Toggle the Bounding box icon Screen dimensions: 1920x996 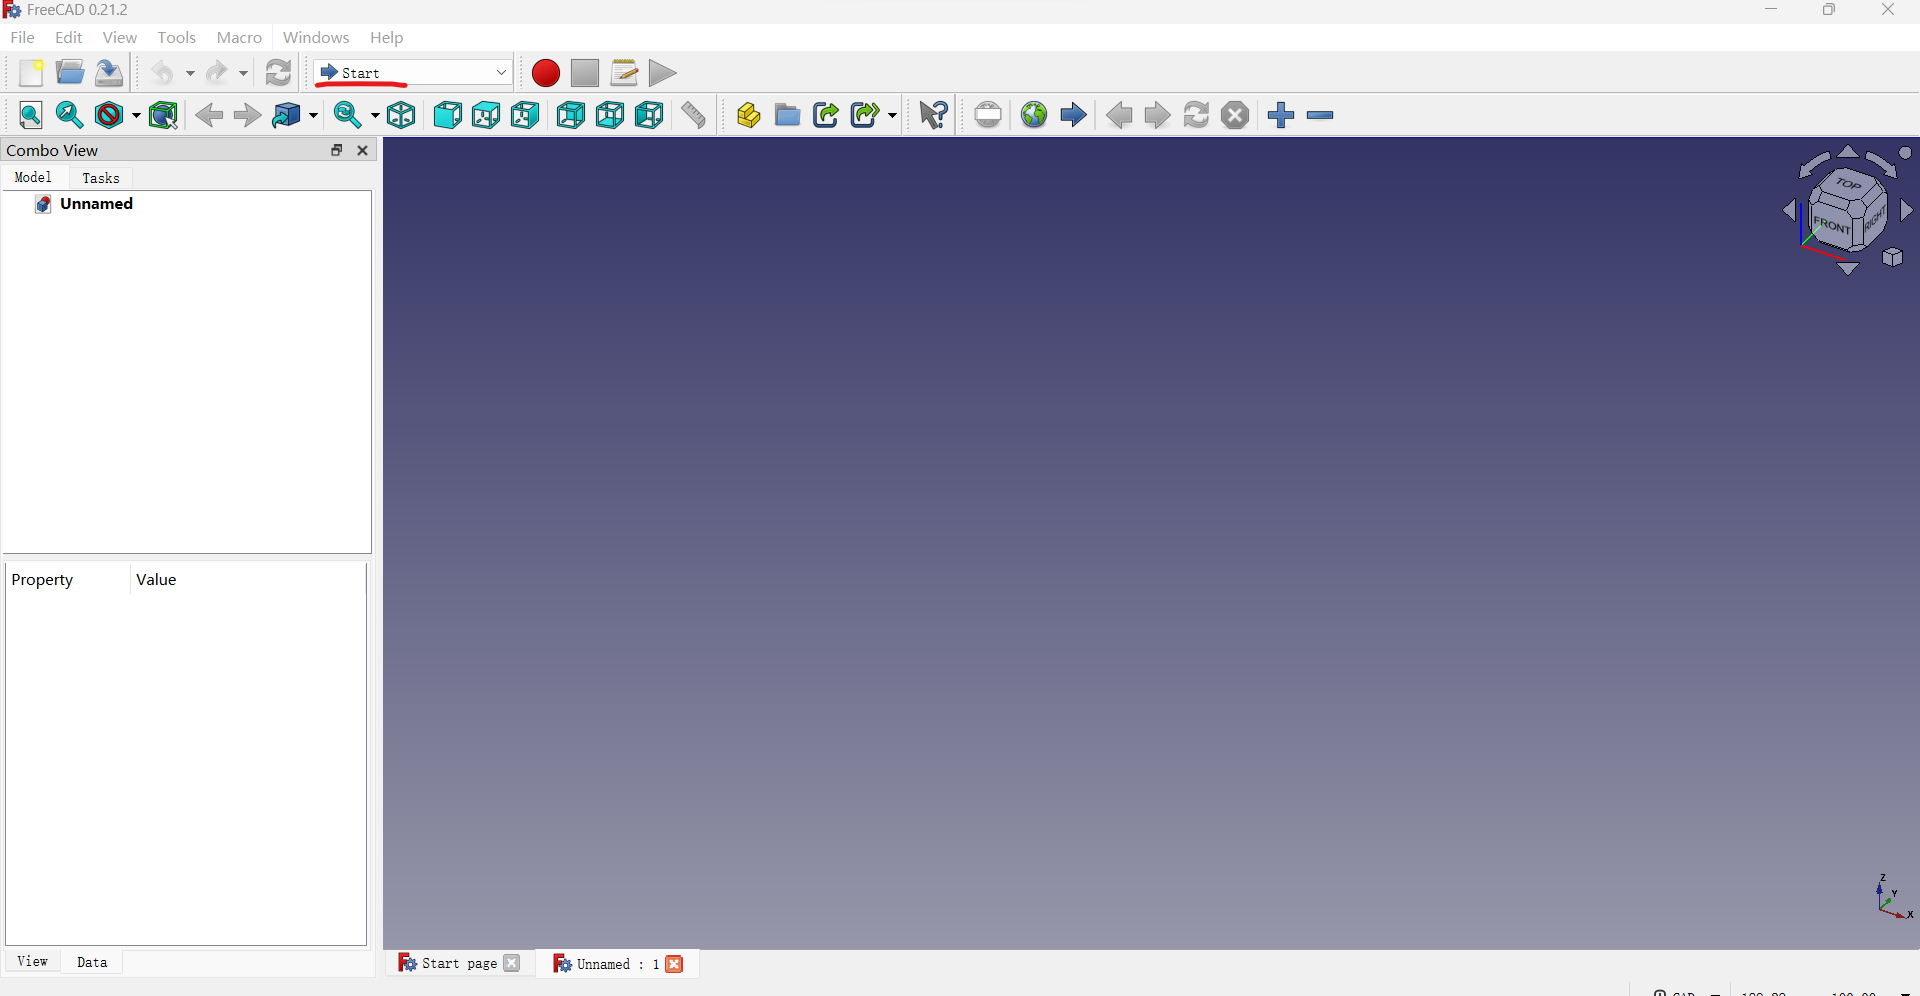tap(164, 115)
